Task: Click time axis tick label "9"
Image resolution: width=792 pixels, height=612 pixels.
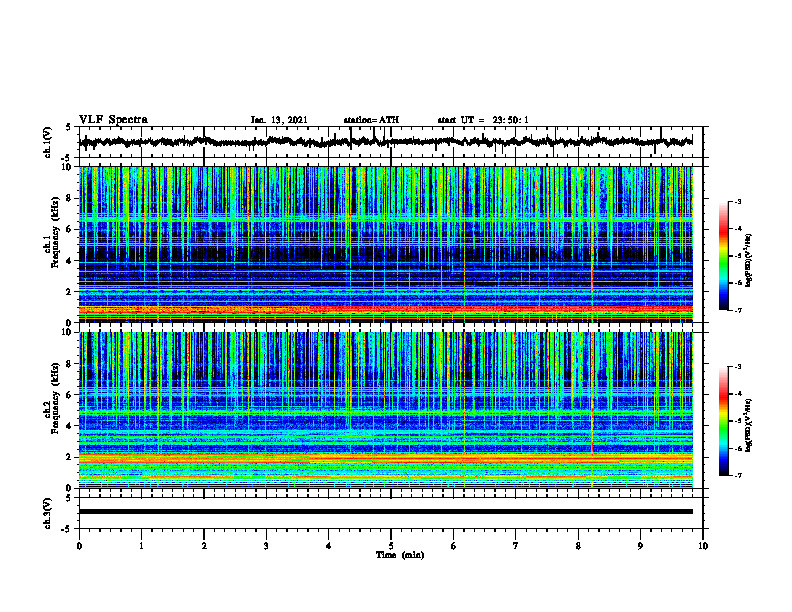Action: pos(640,546)
